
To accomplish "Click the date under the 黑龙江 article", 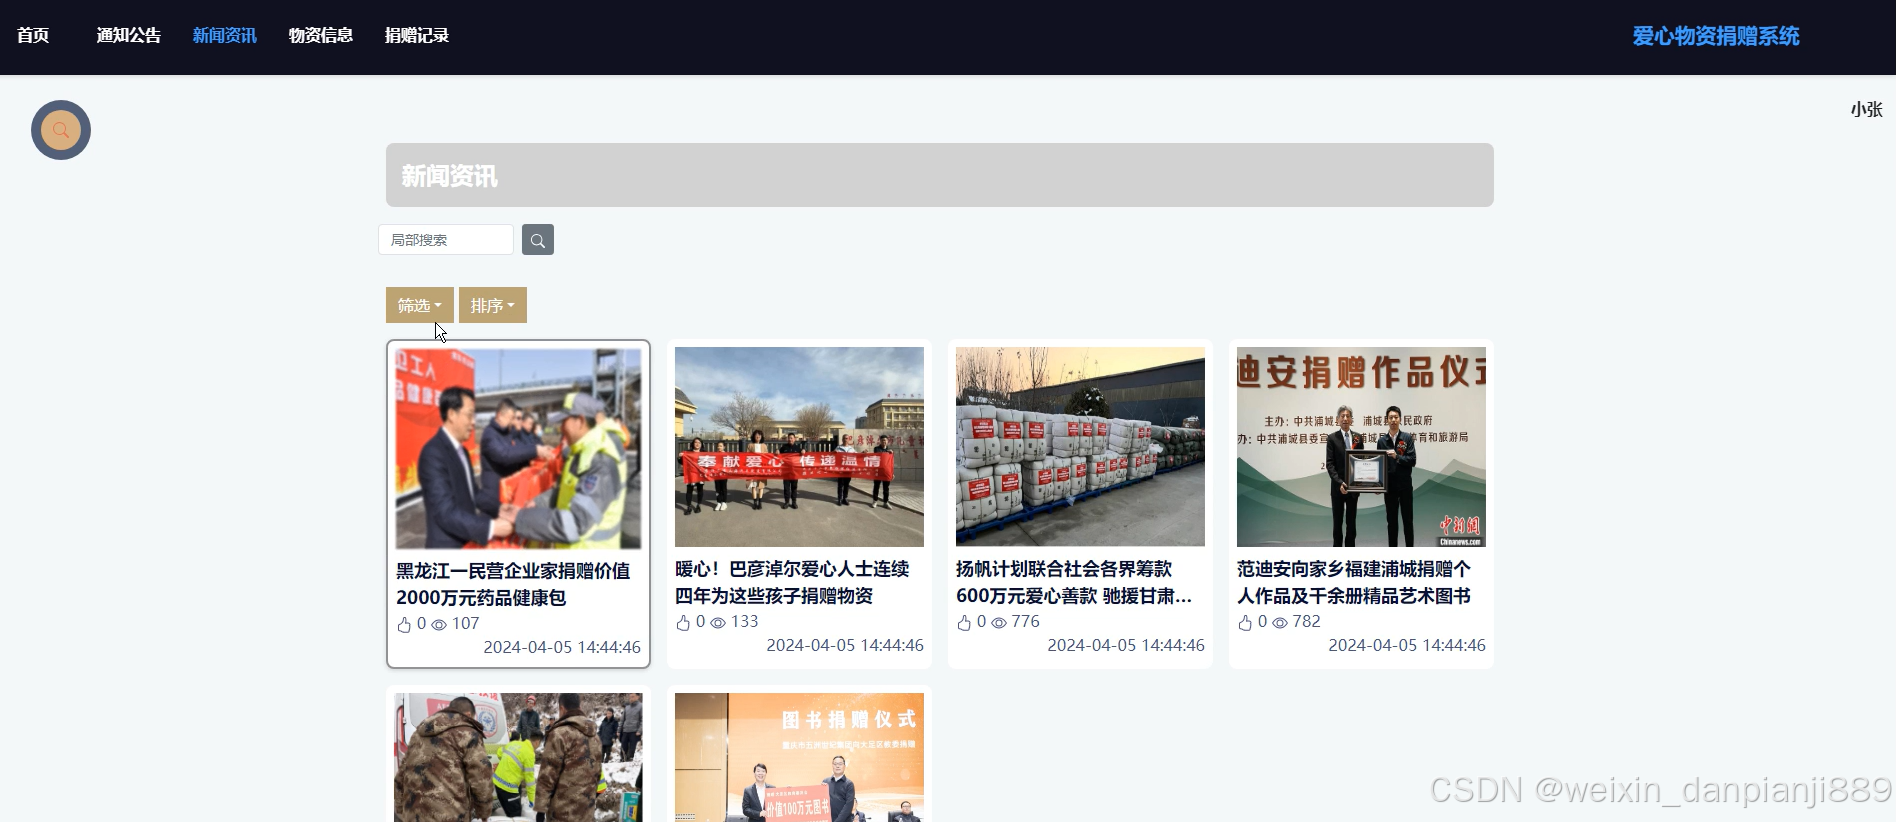I will click(562, 648).
